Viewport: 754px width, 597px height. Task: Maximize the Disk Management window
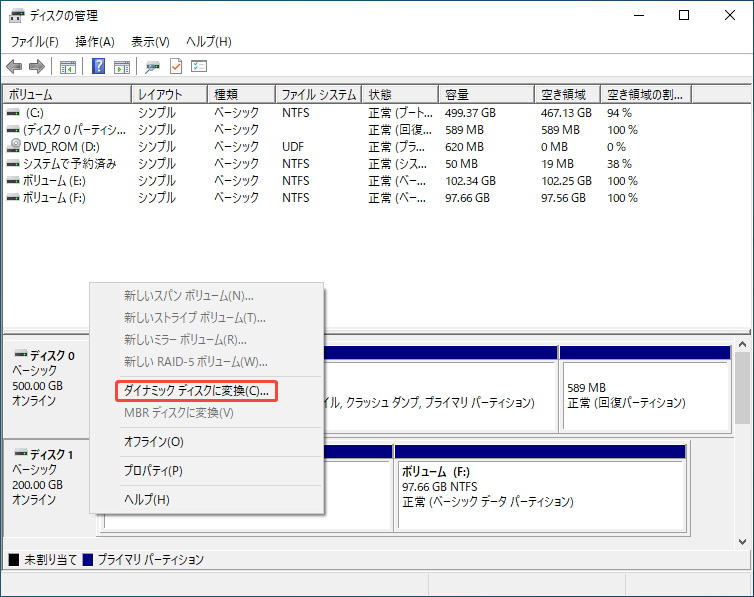[x=684, y=15]
